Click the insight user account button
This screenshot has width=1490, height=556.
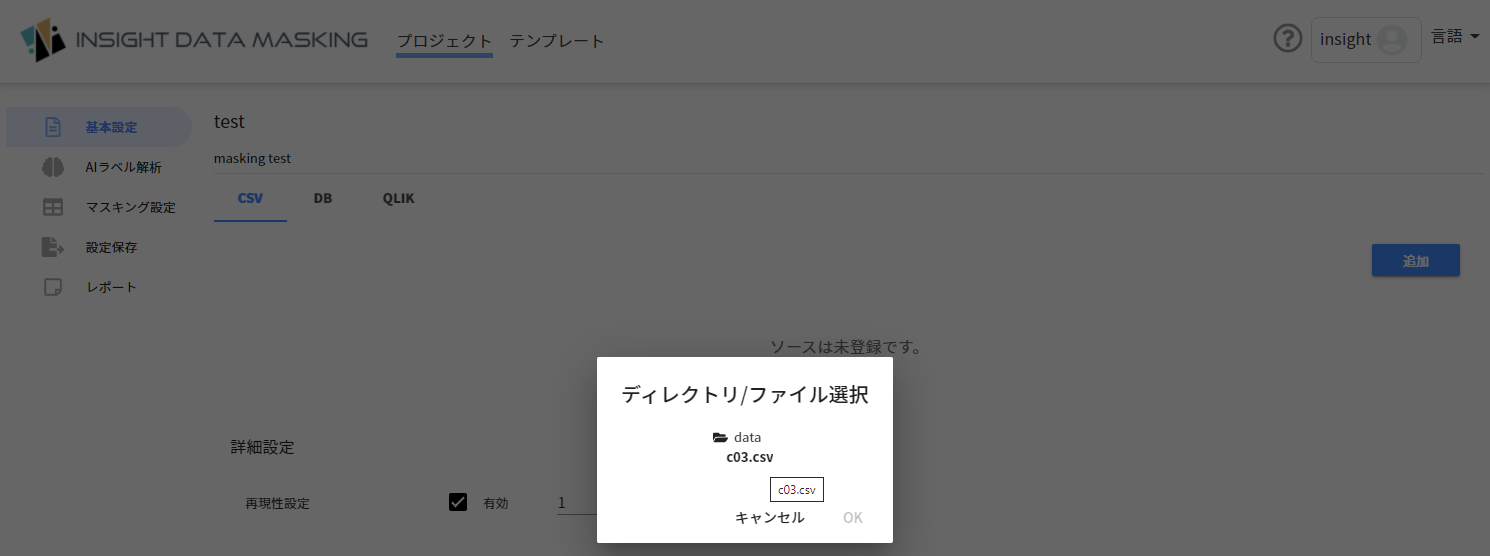click(x=1366, y=40)
